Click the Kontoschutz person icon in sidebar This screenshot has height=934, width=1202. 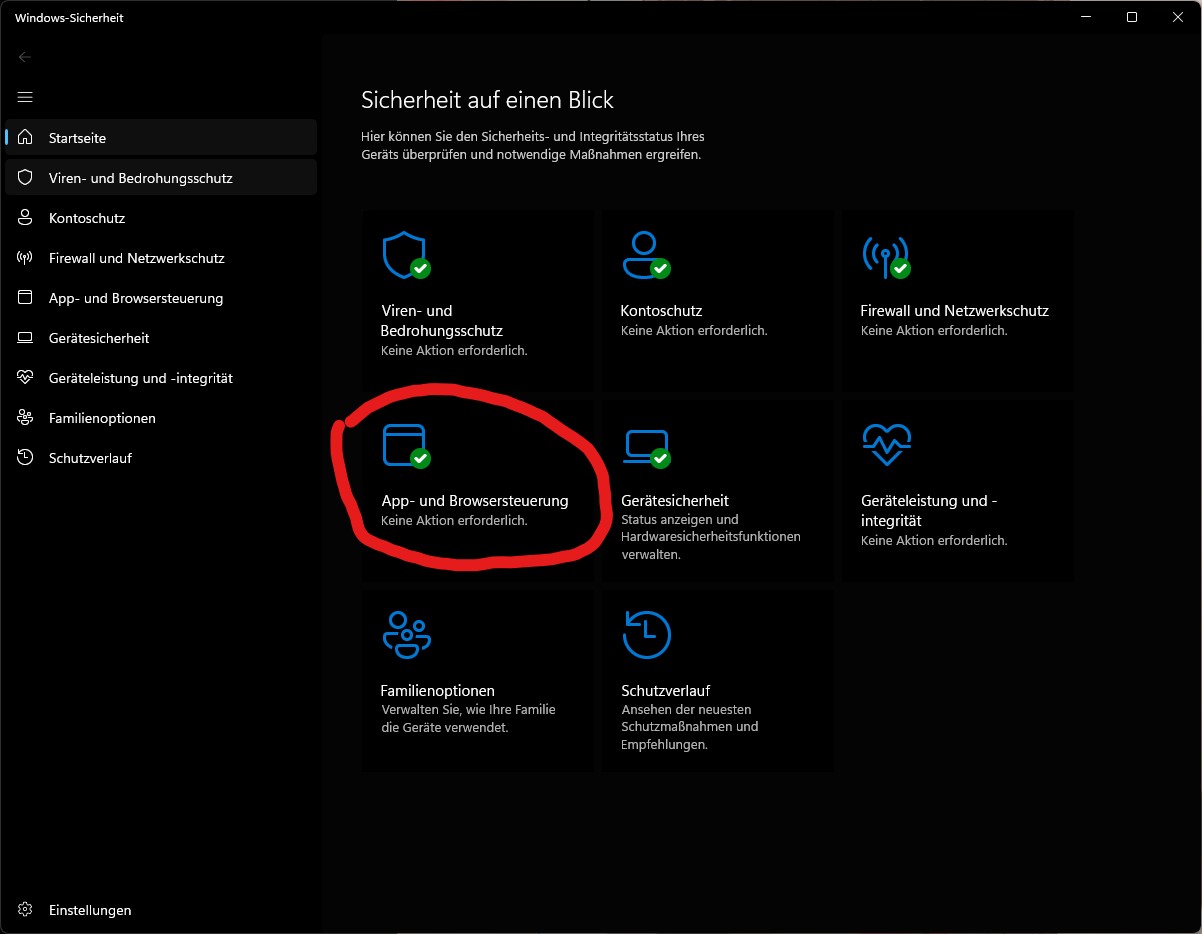pyautogui.click(x=25, y=217)
